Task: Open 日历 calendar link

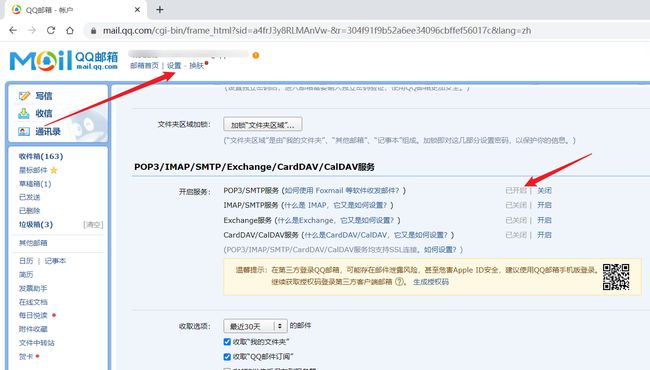Action: click(26, 261)
